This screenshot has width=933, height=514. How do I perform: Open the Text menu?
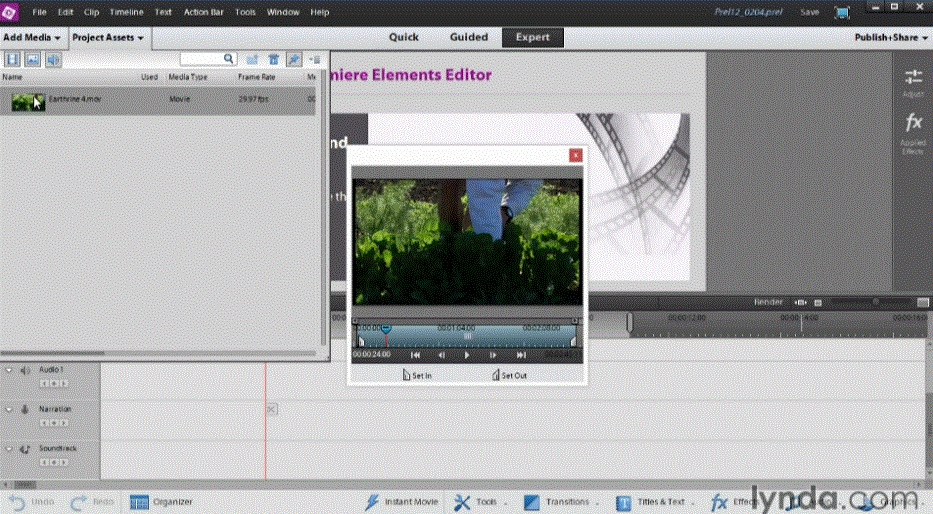163,12
